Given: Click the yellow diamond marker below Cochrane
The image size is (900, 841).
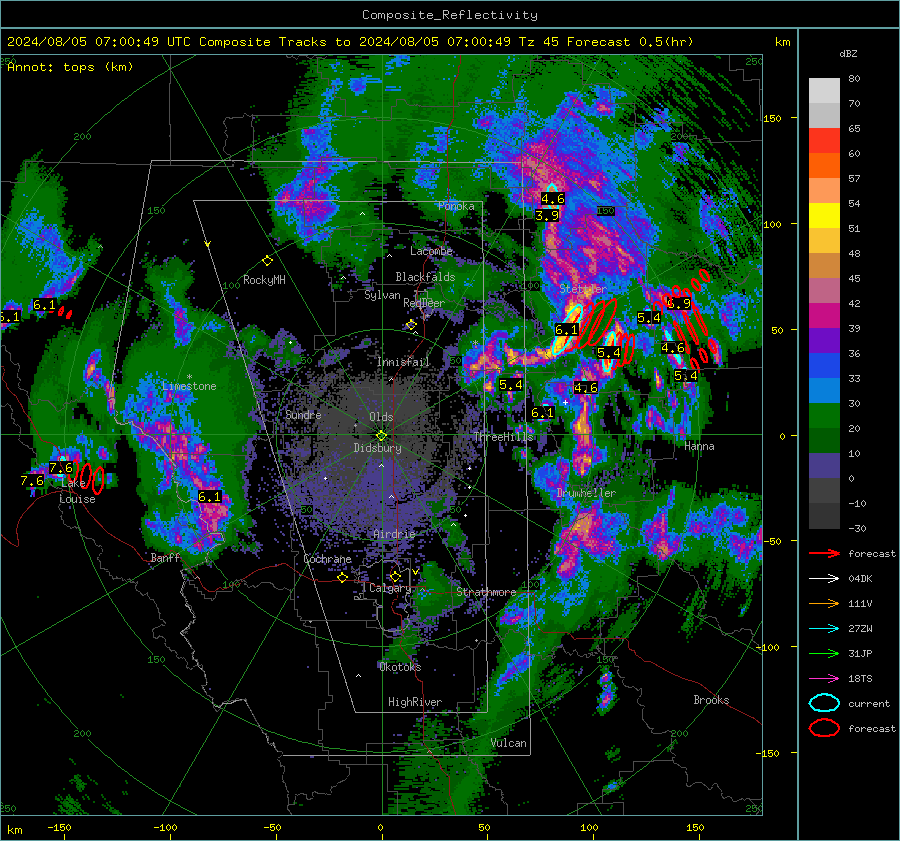Looking at the screenshot, I should 343,578.
